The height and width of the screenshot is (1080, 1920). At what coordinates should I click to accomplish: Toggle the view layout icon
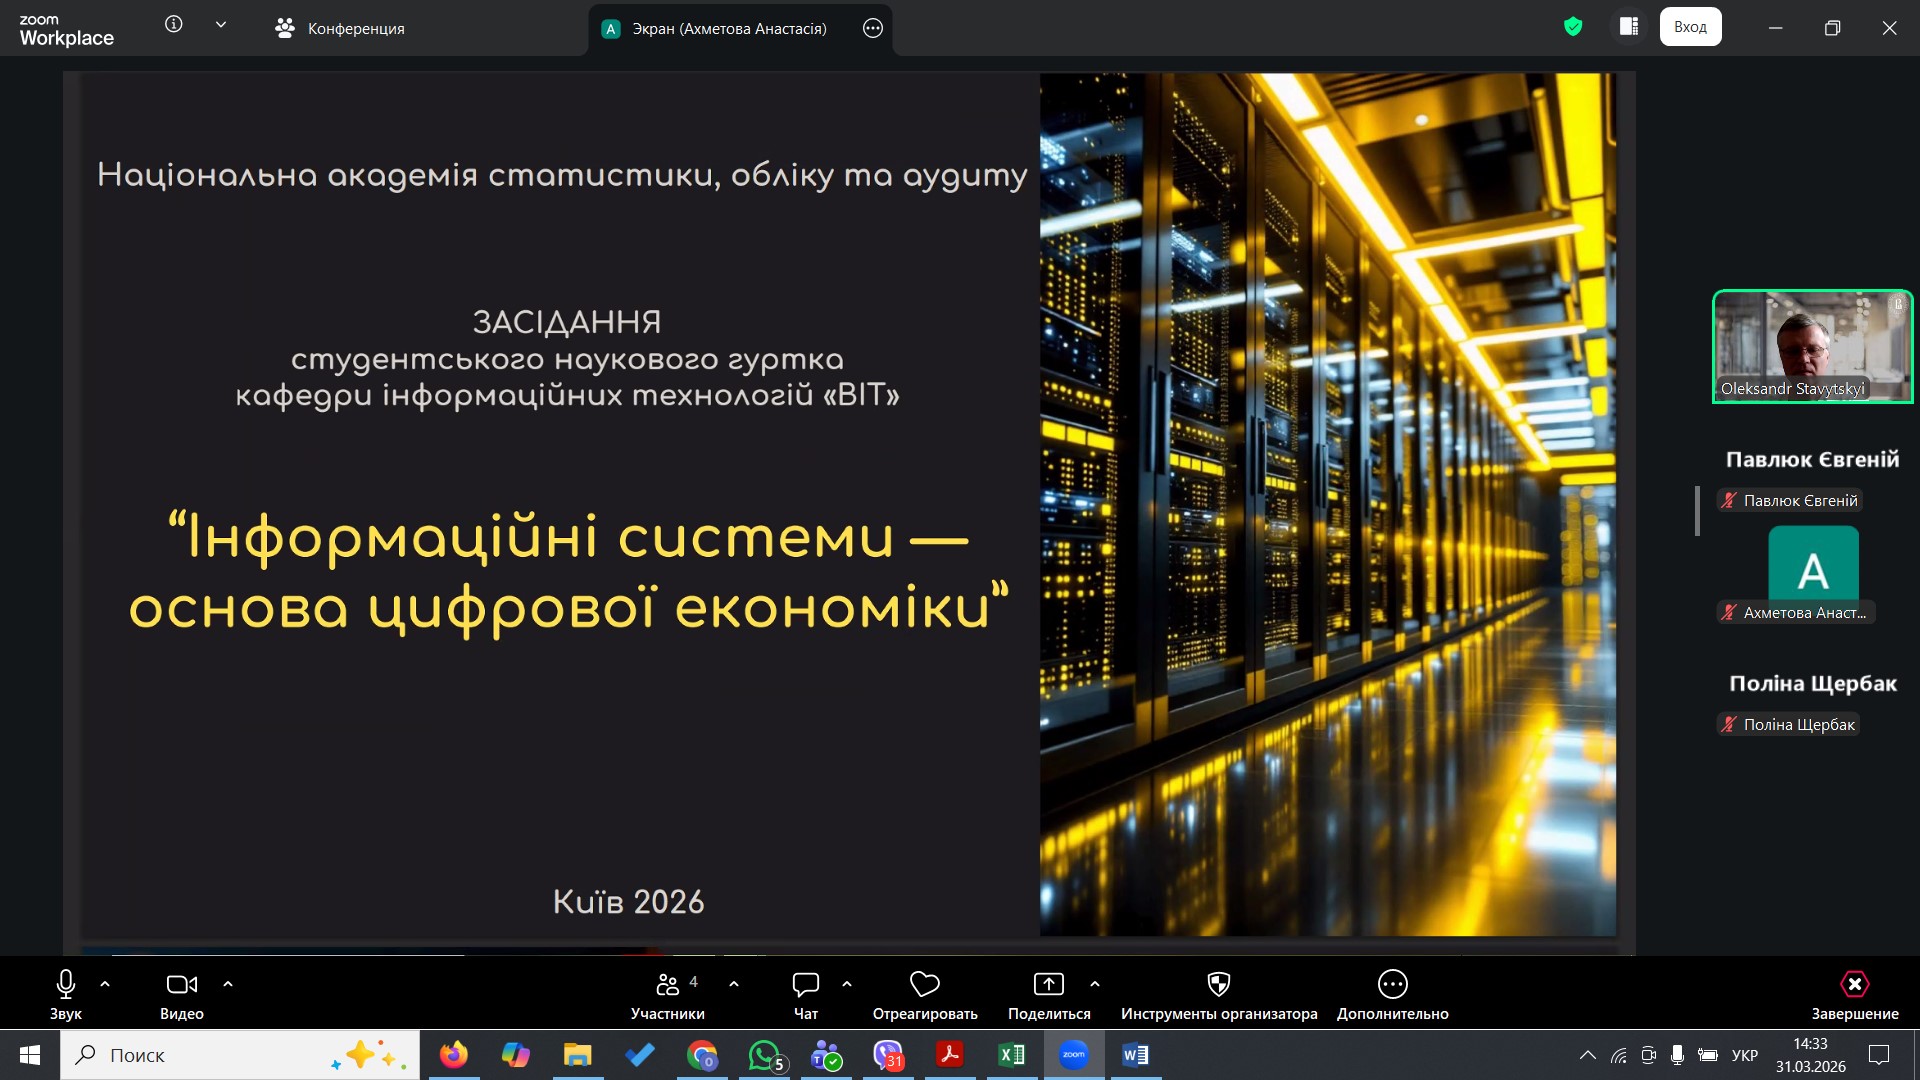[x=1629, y=27]
